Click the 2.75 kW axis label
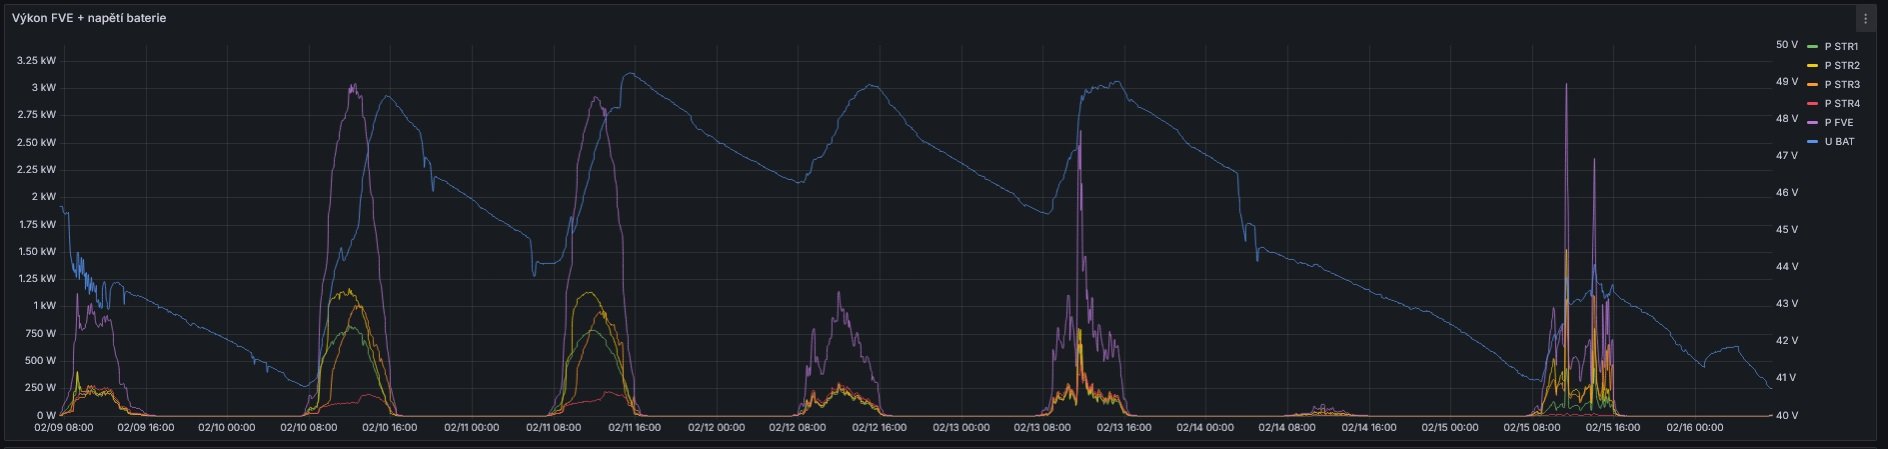1888x449 pixels. 37,114
